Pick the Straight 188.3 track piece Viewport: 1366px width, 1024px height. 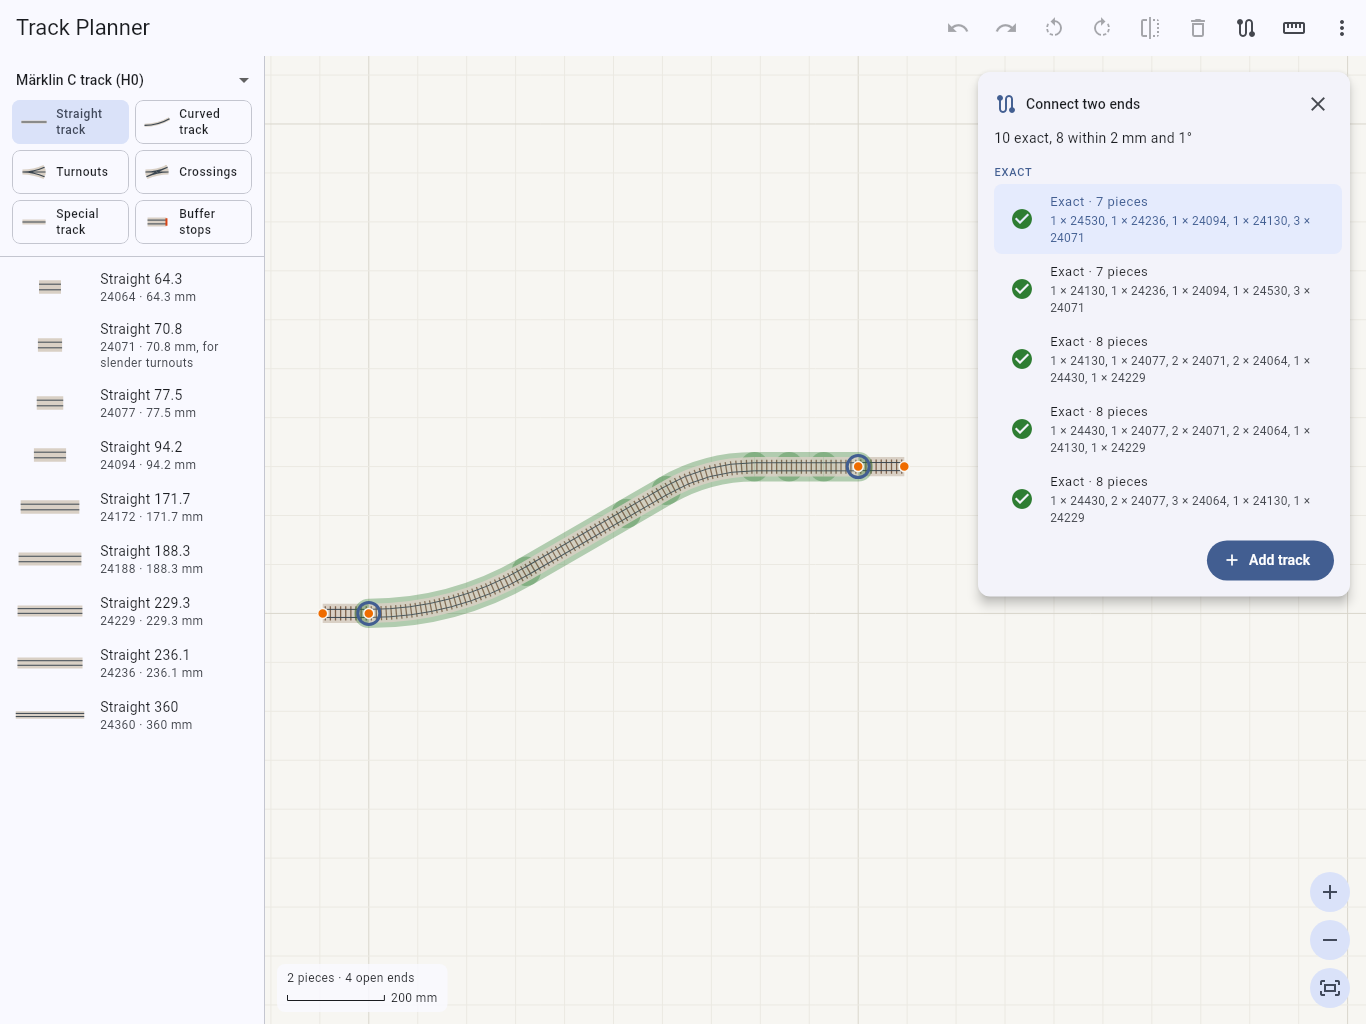[132, 559]
